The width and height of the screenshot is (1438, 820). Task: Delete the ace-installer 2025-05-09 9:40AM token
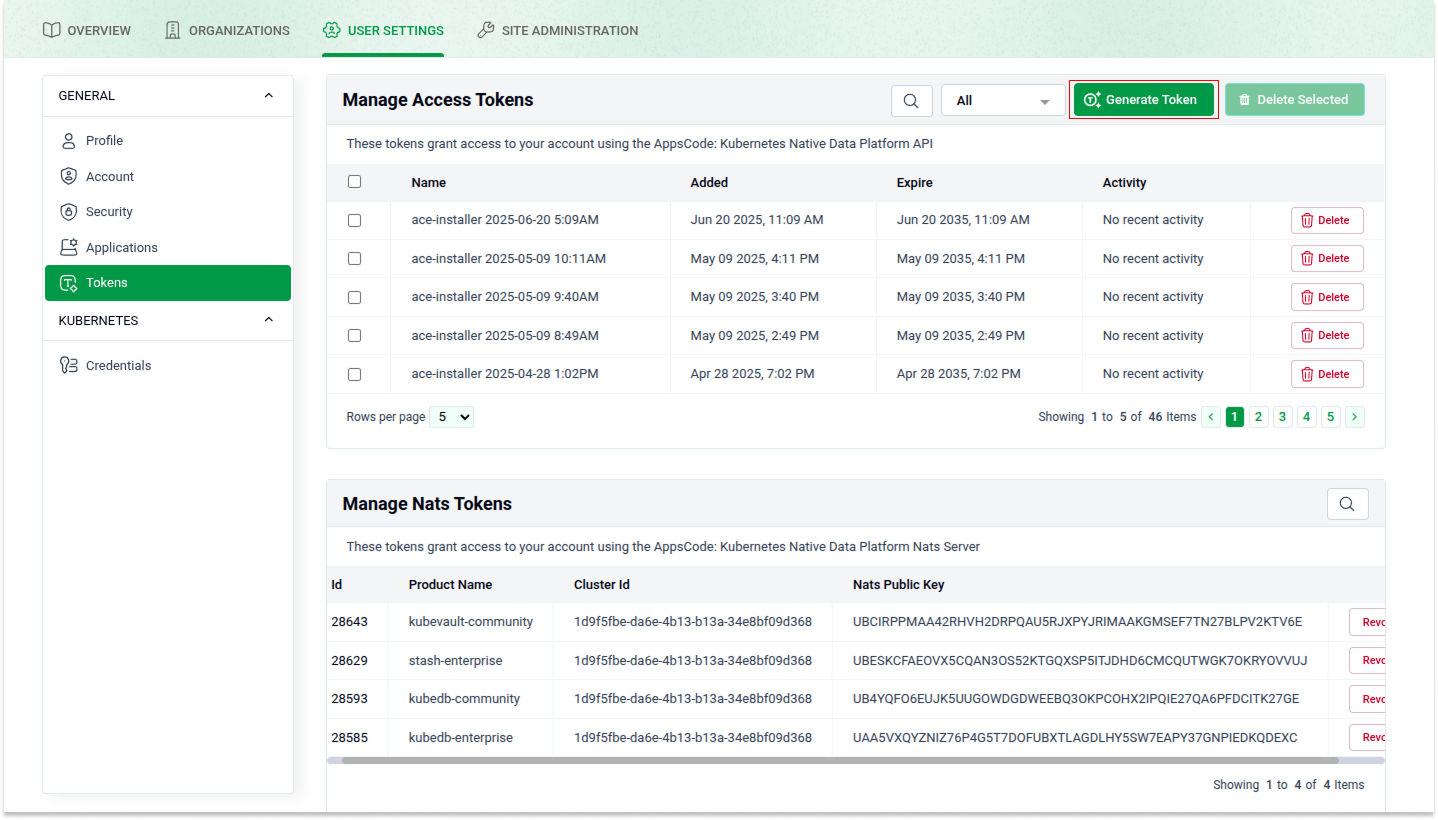tap(1327, 296)
